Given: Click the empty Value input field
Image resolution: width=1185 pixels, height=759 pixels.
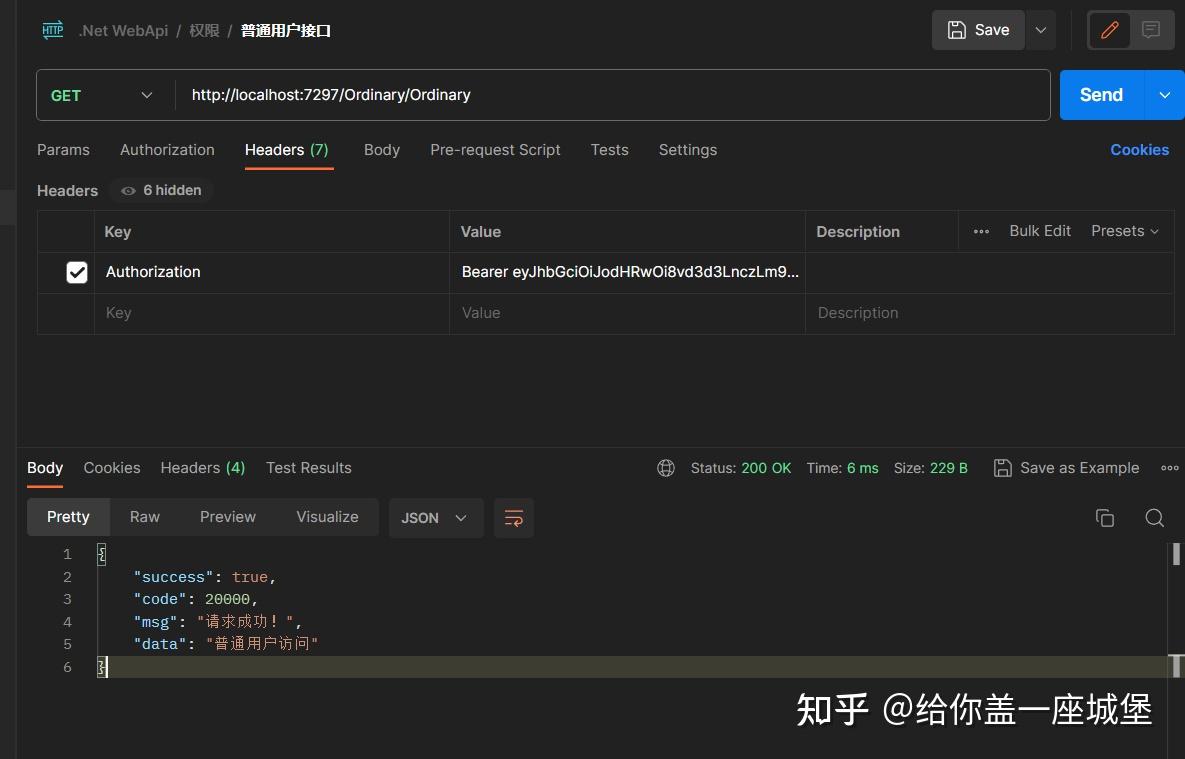Looking at the screenshot, I should tap(627, 313).
